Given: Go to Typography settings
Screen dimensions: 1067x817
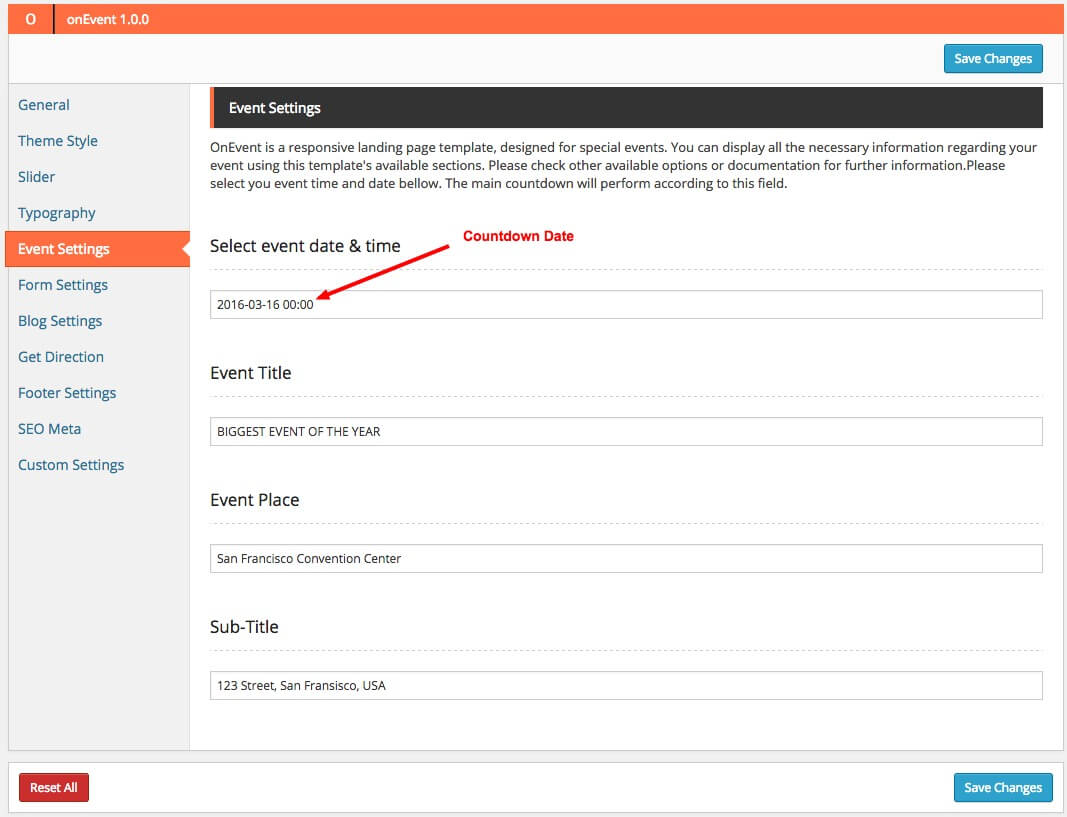Looking at the screenshot, I should click(x=57, y=213).
